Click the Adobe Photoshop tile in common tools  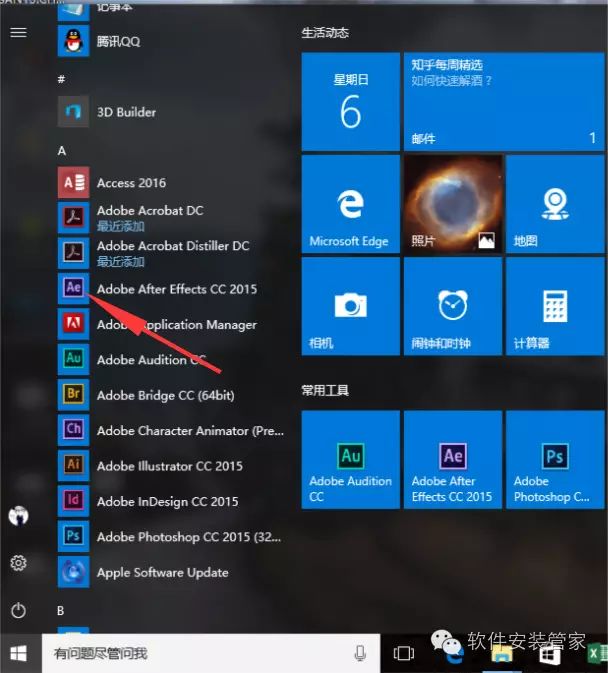coord(553,459)
